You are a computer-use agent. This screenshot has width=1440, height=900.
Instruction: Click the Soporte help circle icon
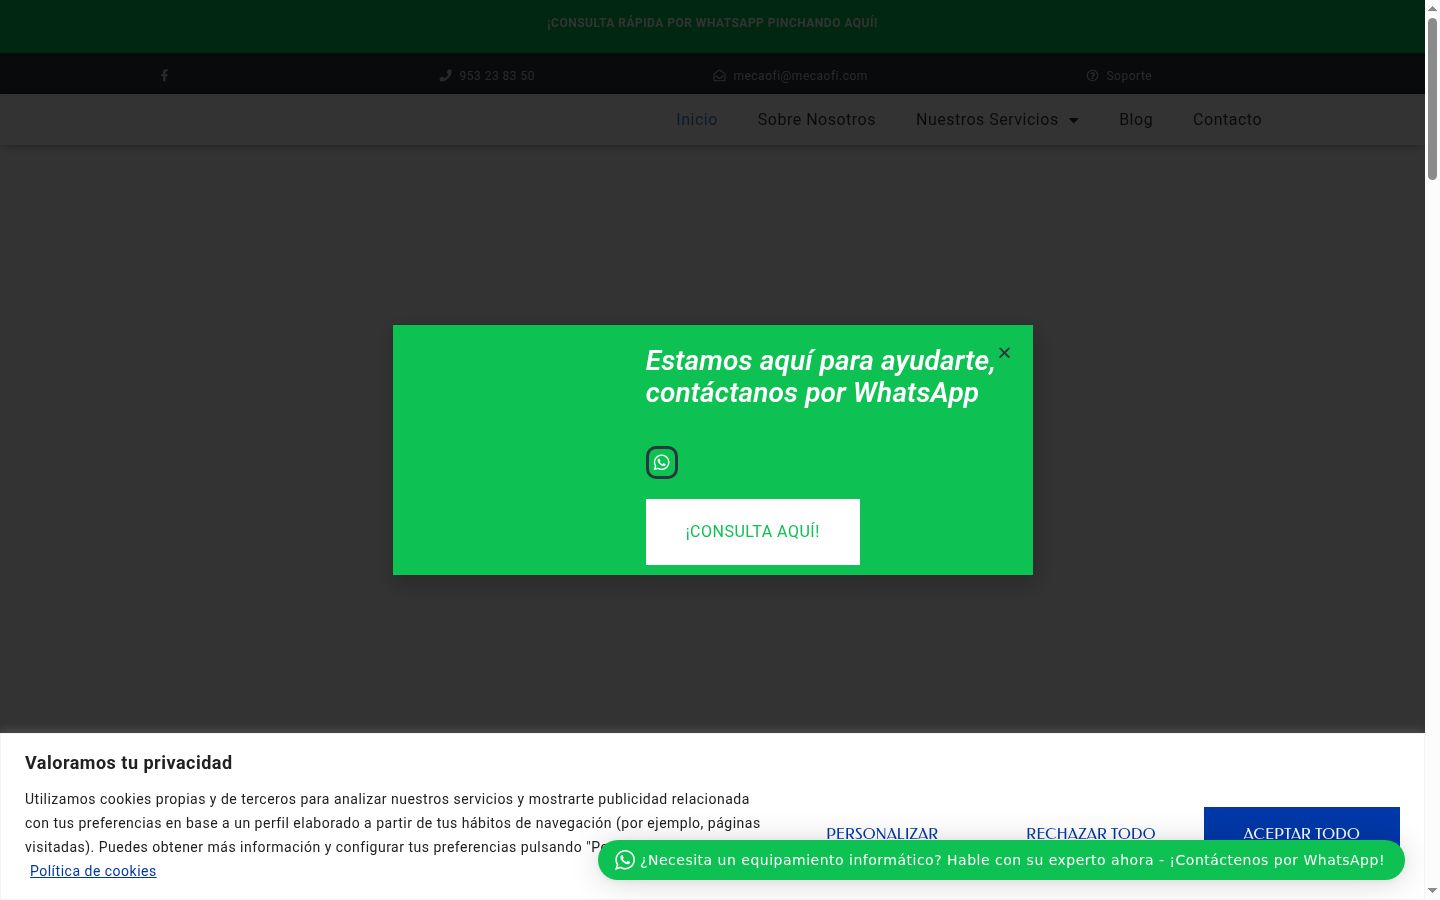(1092, 76)
